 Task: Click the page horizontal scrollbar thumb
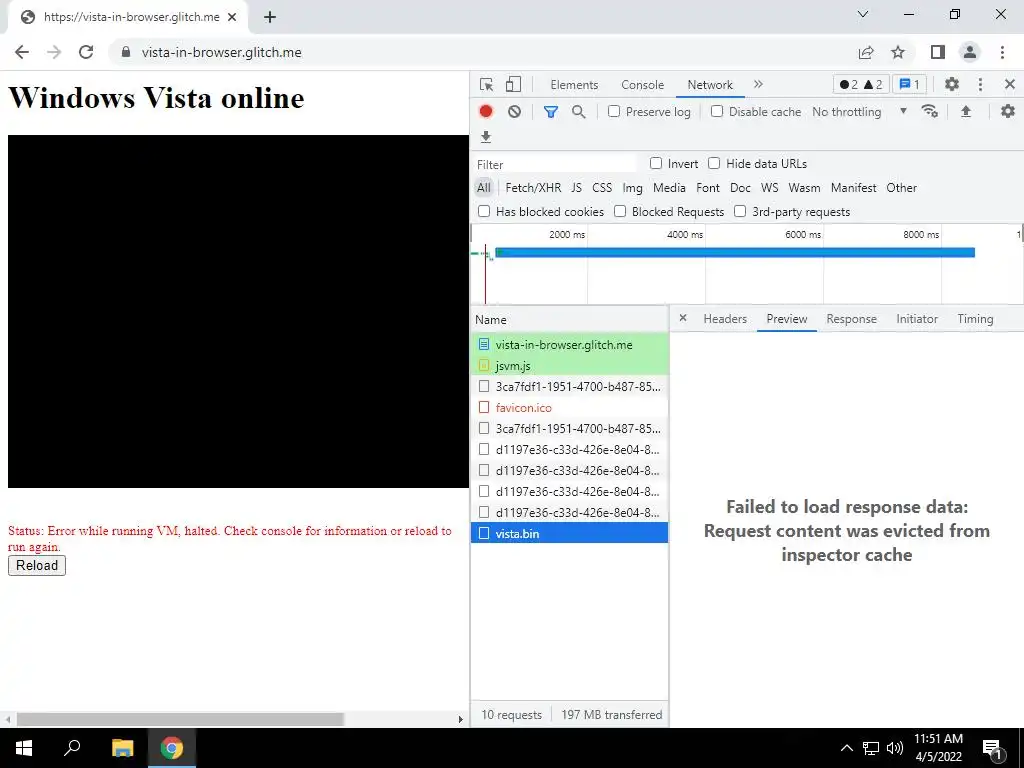180,719
